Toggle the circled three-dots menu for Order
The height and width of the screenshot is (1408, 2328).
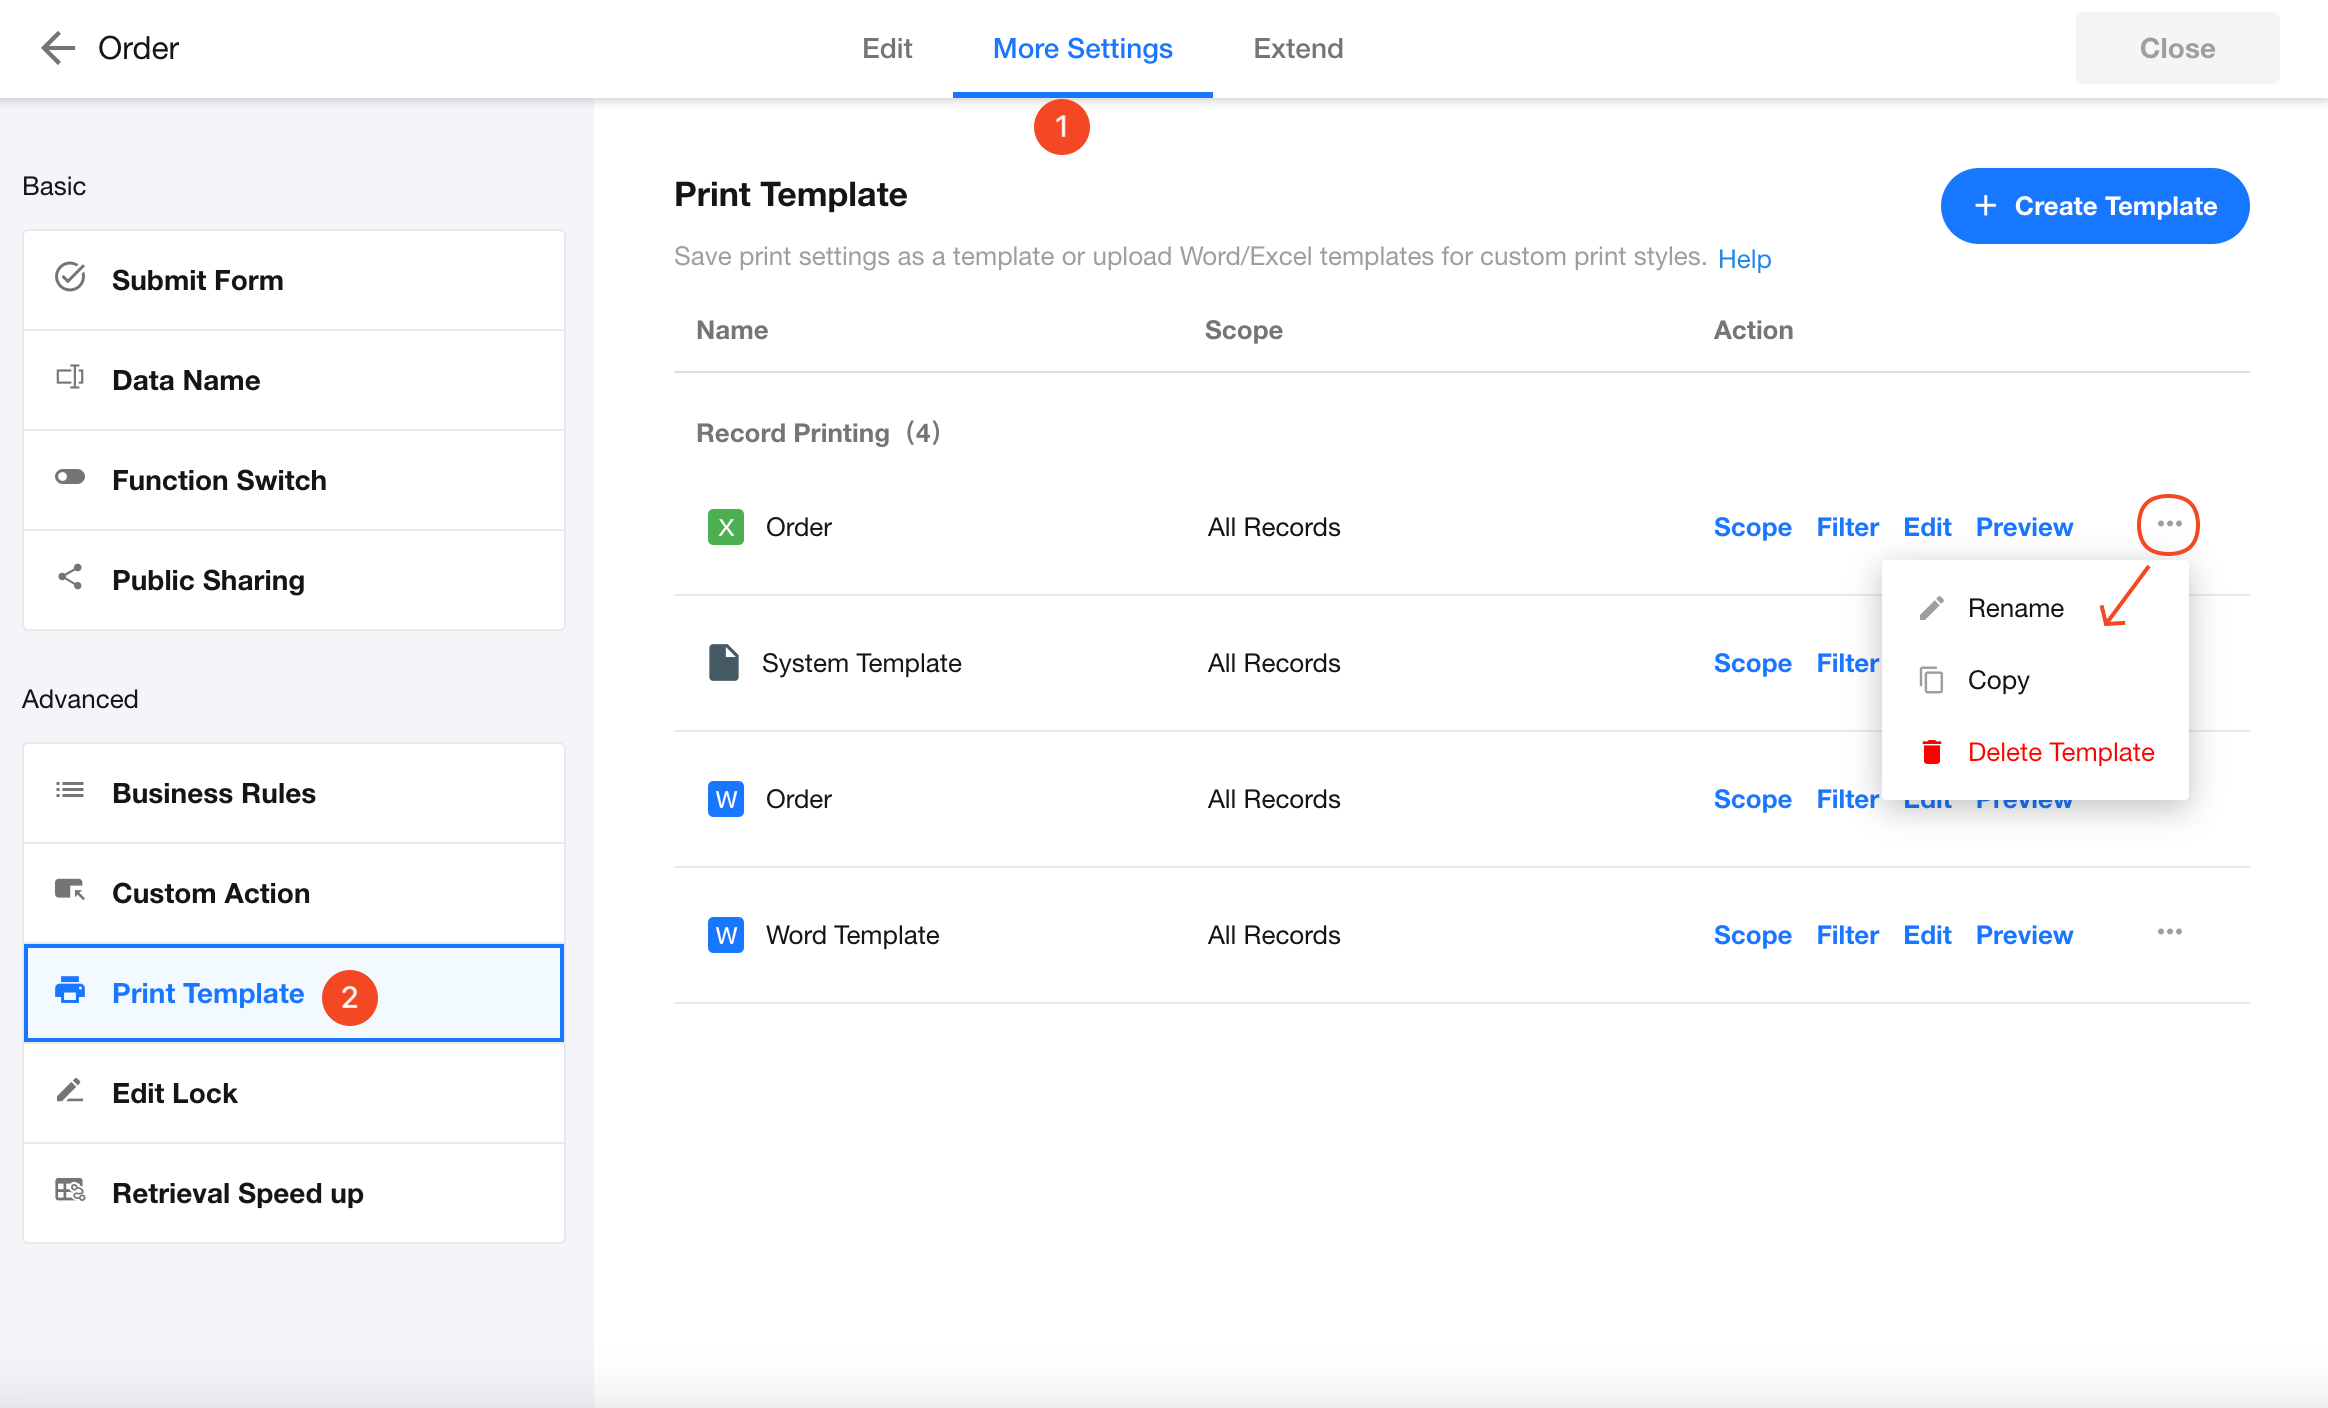click(2168, 525)
